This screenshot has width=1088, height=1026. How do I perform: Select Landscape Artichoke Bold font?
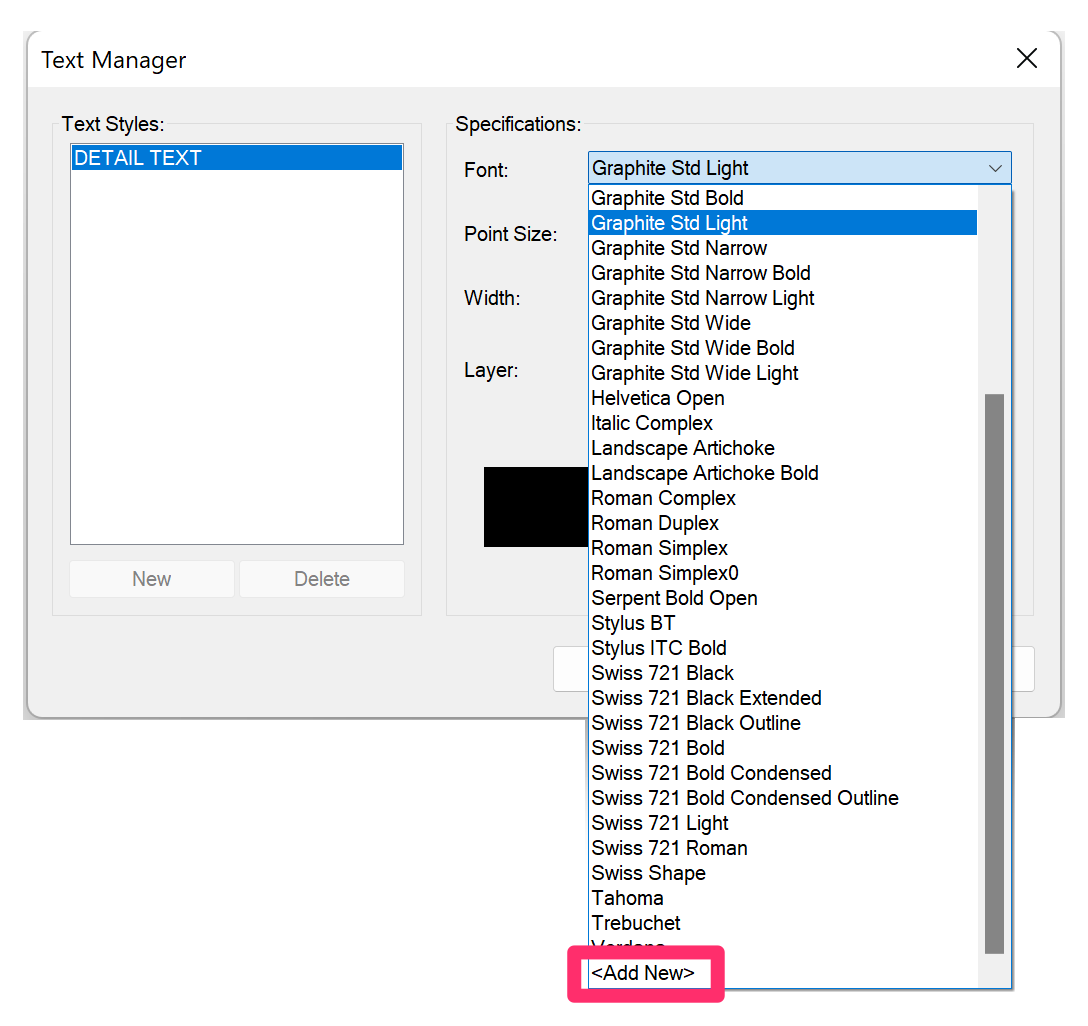tap(704, 473)
